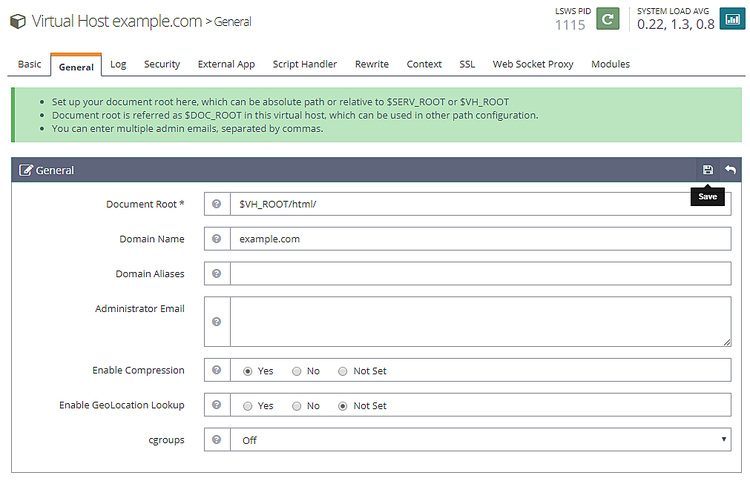
Task: Click the back arrow icon in General header
Action: pyautogui.click(x=730, y=170)
